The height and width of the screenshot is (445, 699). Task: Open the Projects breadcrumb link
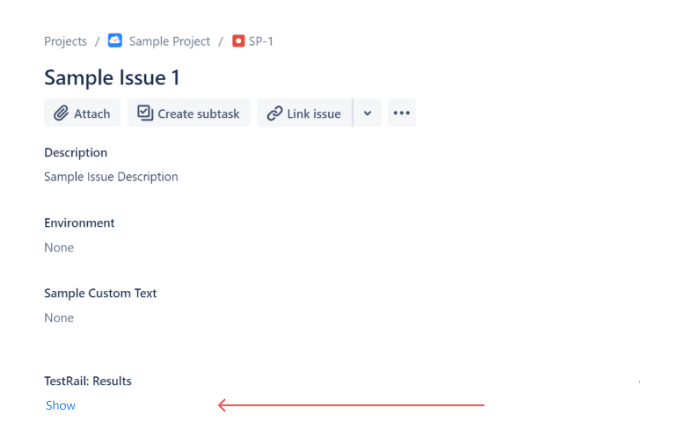tap(65, 41)
